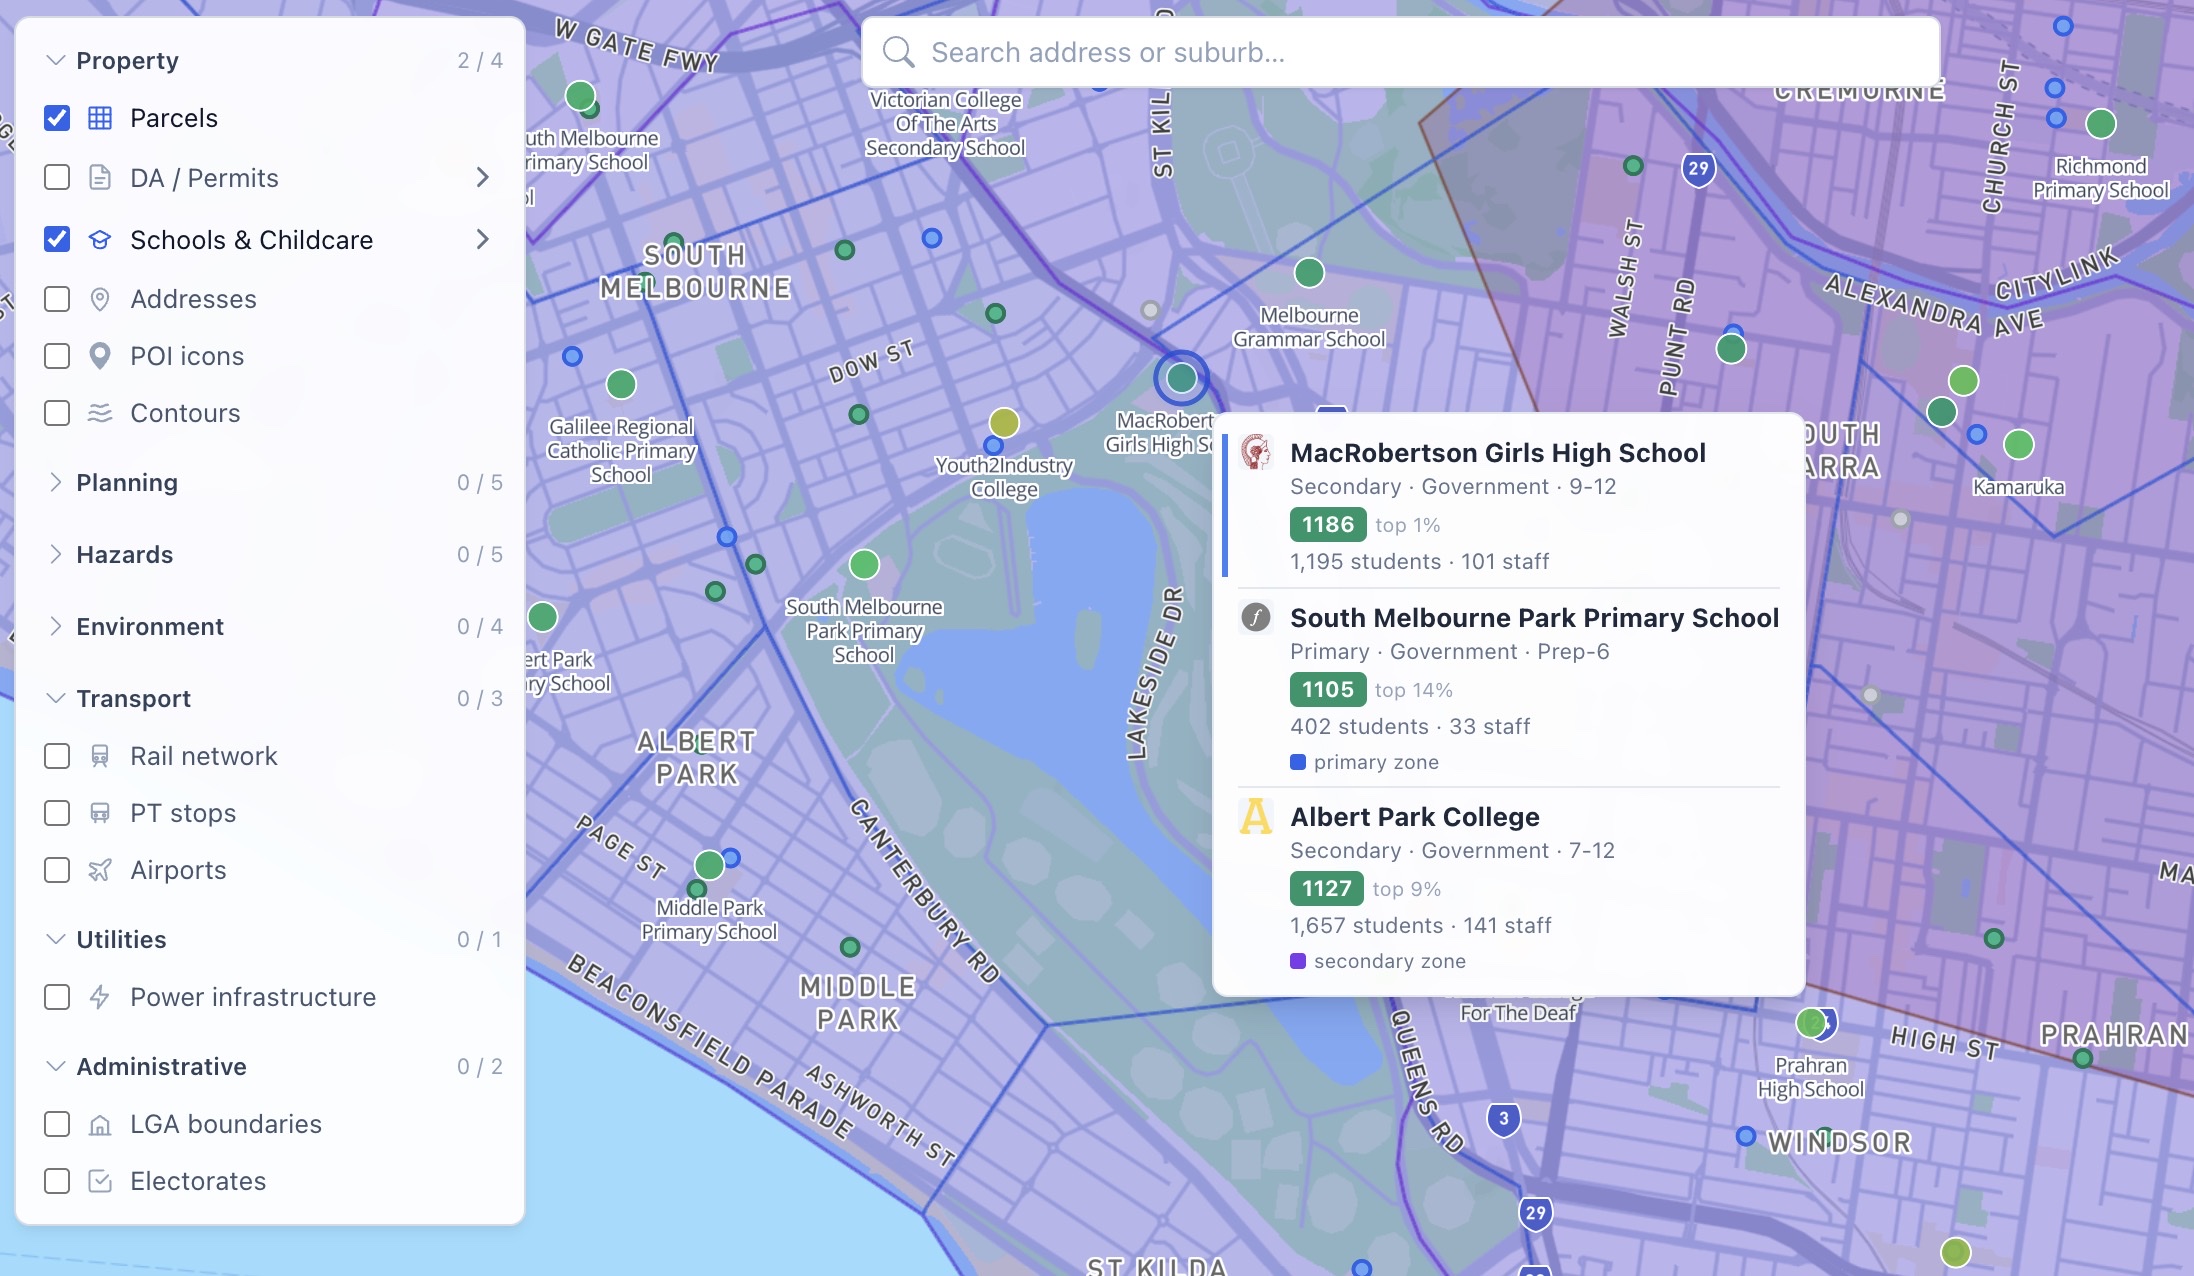Enable LGA boundaries checkbox
Image resolution: width=2194 pixels, height=1276 pixels.
pyautogui.click(x=57, y=1124)
